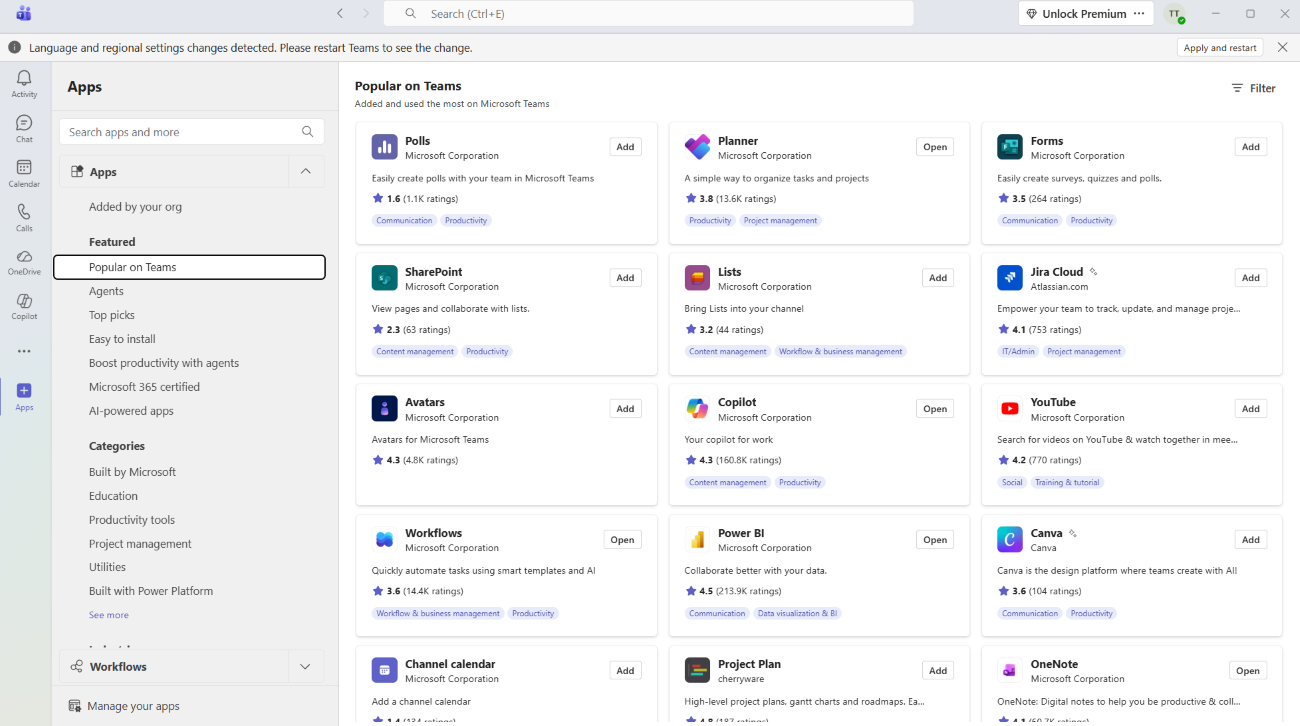The image size is (1300, 726).
Task: Add the Polls app
Action: coord(625,147)
